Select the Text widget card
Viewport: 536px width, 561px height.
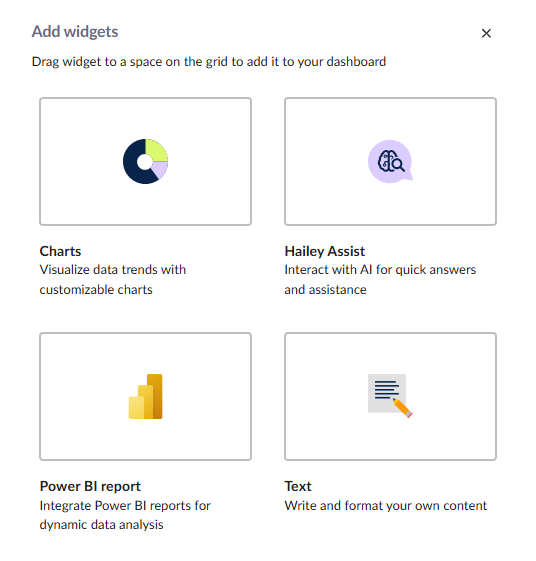[390, 396]
